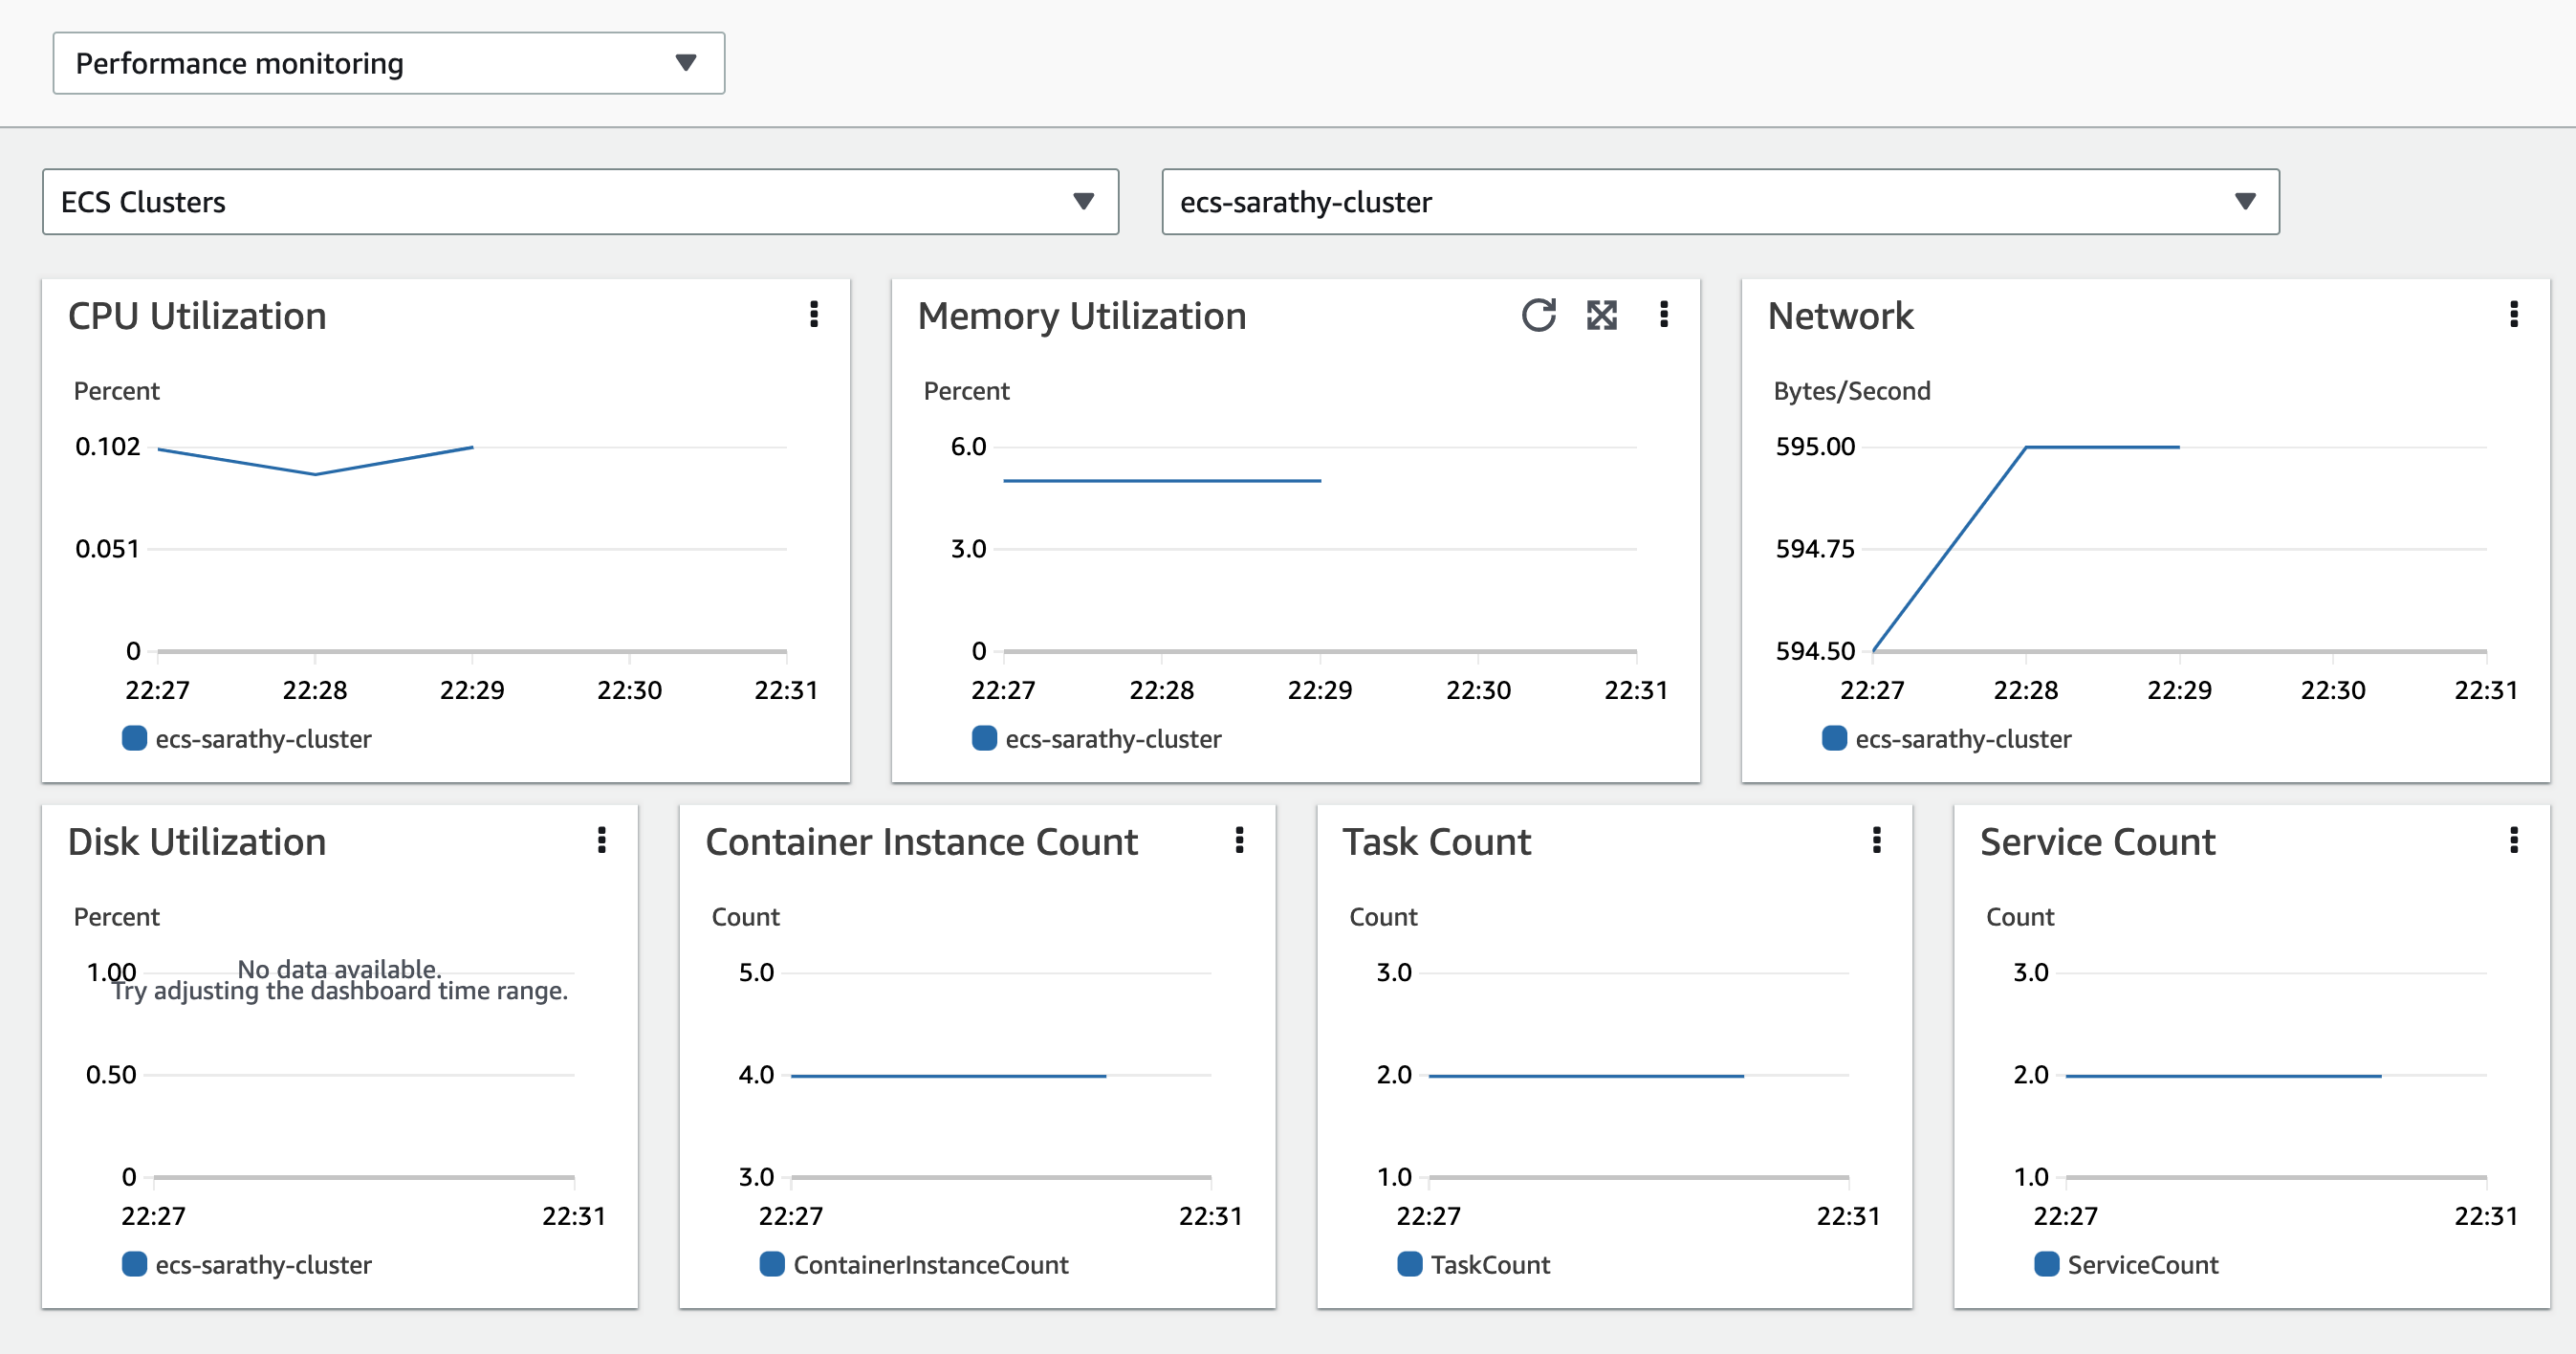Screen dimensions: 2576x1354
Task: Click the Disk Utilization widget title
Action: (197, 842)
